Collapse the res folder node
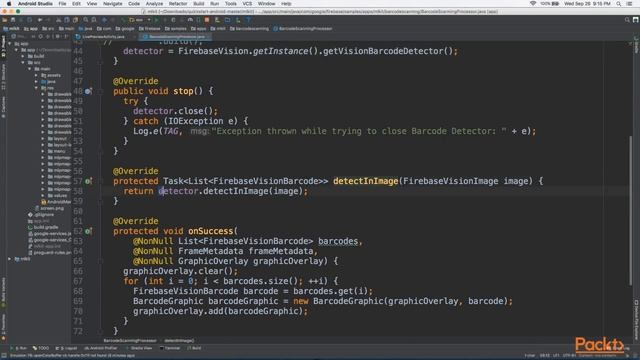 pos(36,88)
